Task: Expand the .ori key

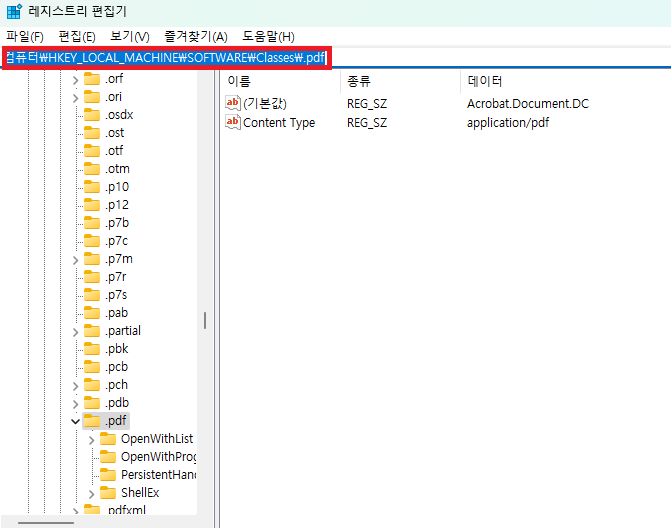Action: pyautogui.click(x=75, y=98)
